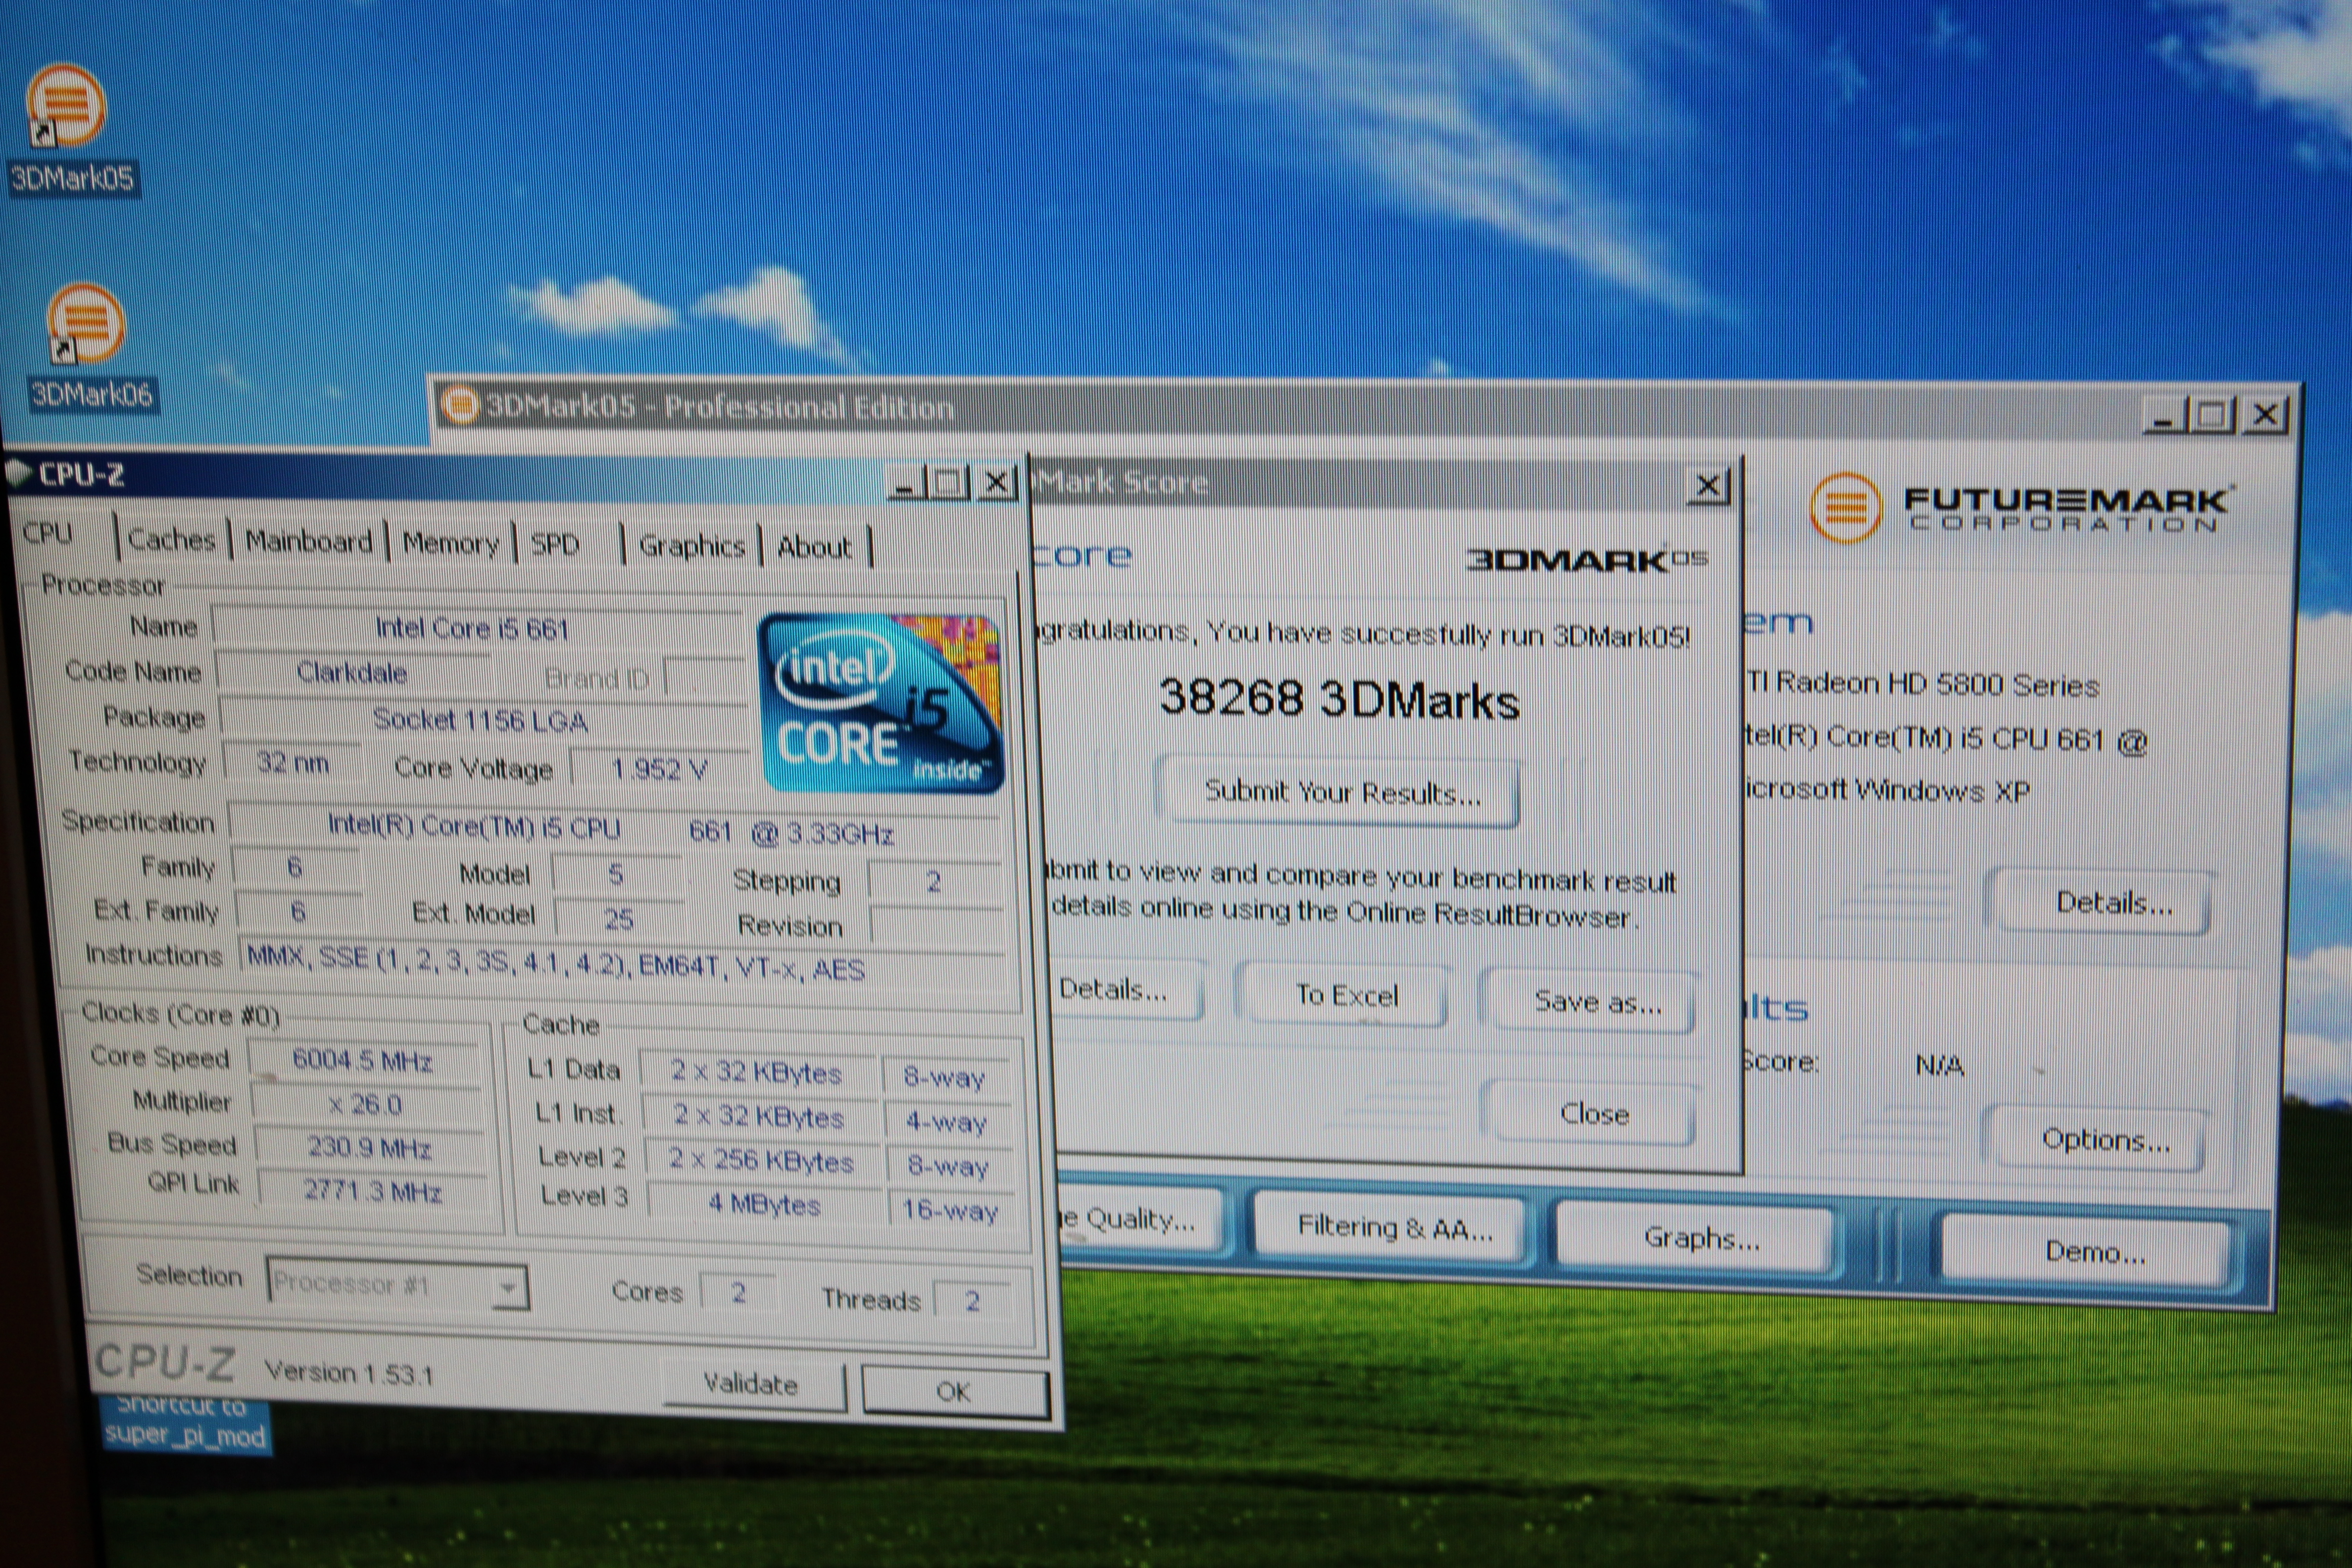
Task: Open the Mainboard tab
Action: (309, 542)
